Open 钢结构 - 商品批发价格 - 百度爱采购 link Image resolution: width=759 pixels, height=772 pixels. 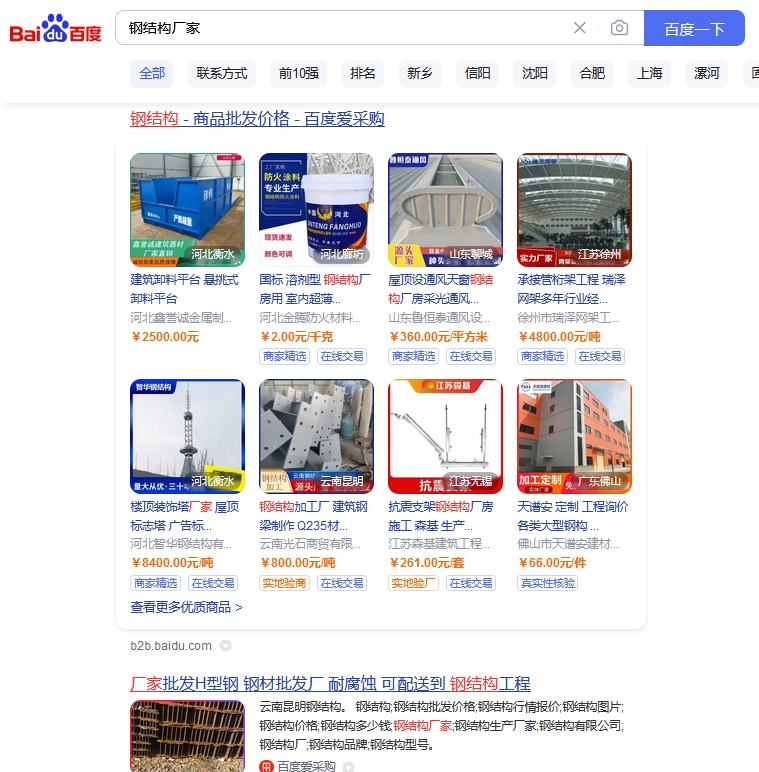tap(257, 119)
